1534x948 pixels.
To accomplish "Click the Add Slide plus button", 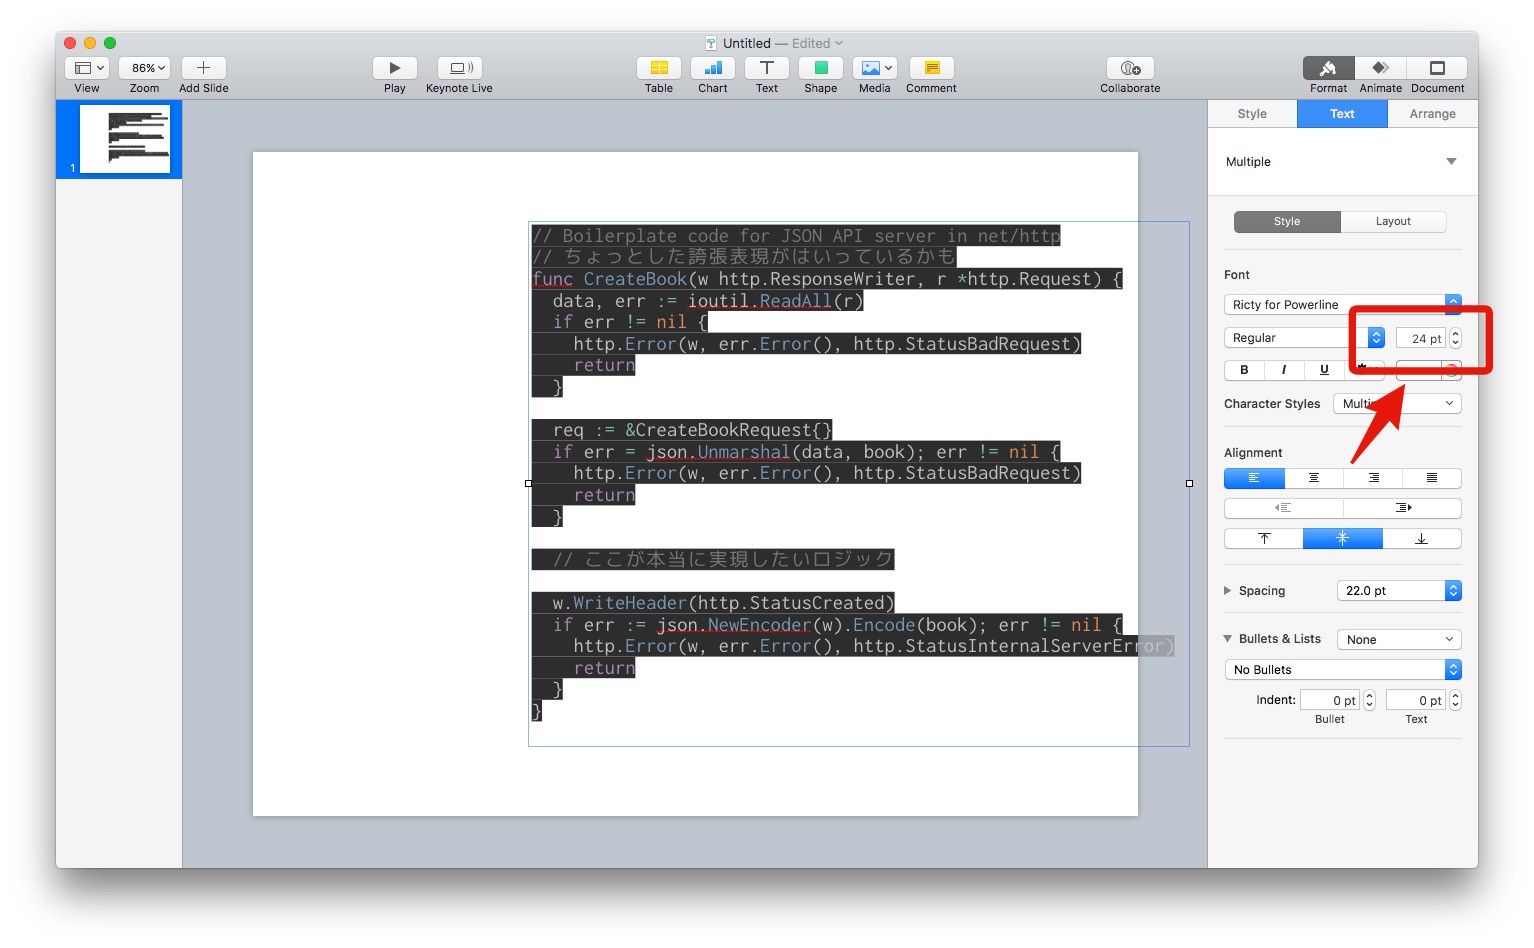I will (203, 68).
